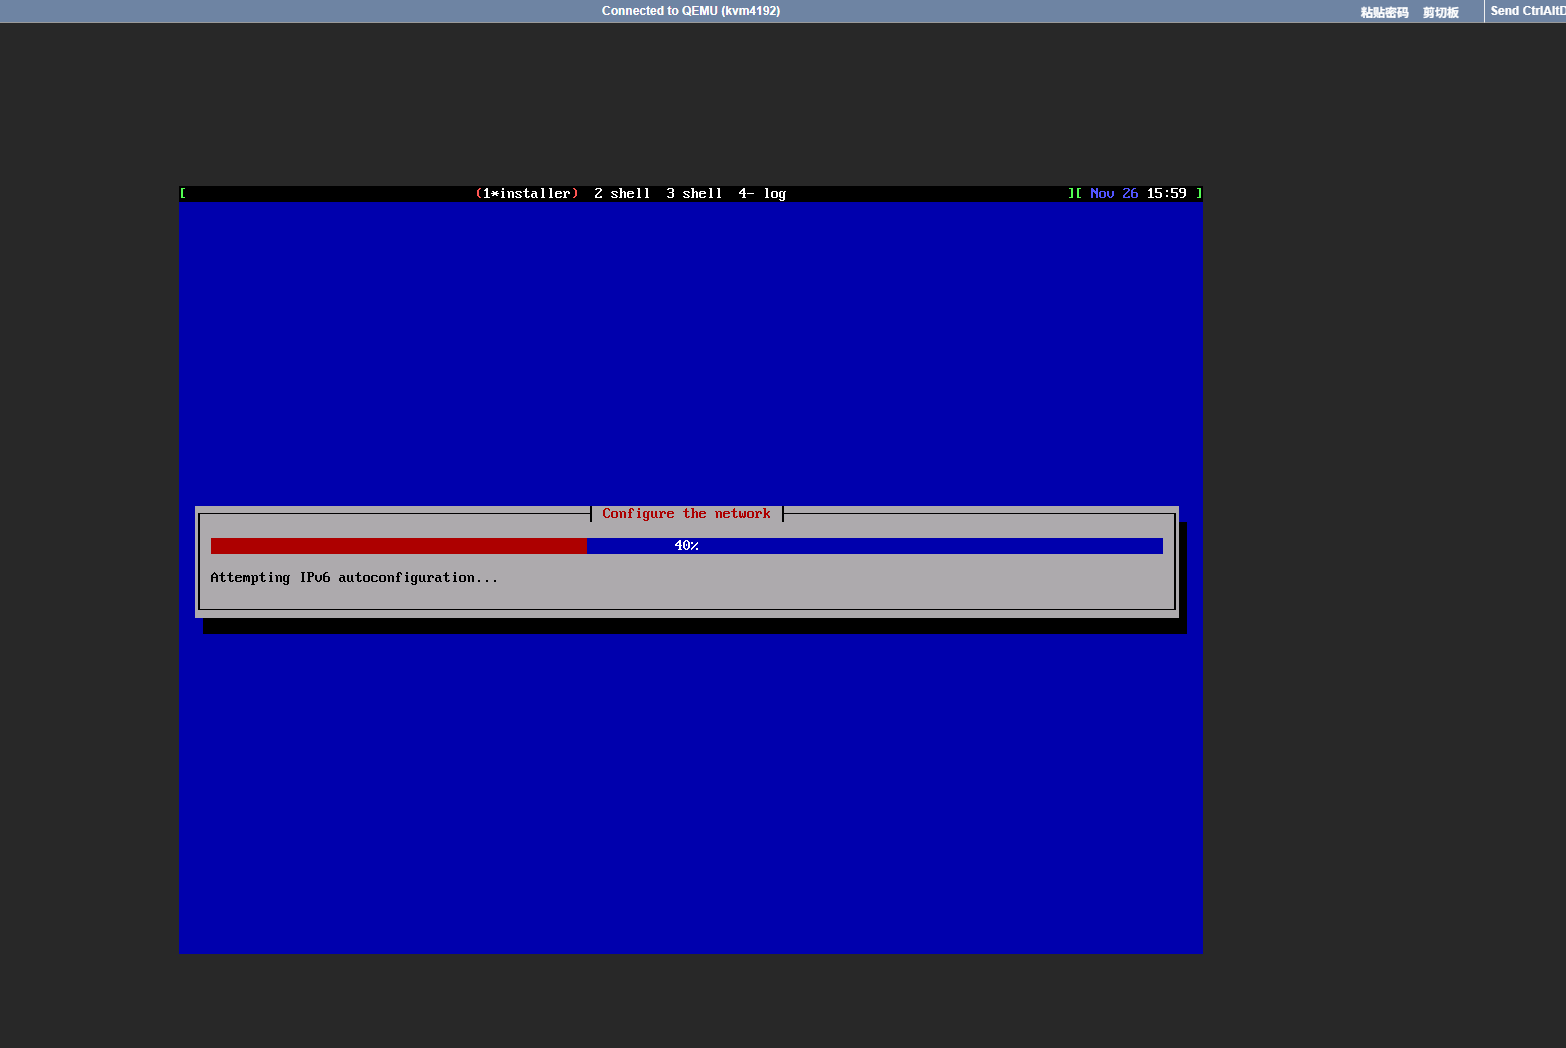This screenshot has height=1048, width=1566.
Task: Switch to the 3 shell tab
Action: coord(694,193)
